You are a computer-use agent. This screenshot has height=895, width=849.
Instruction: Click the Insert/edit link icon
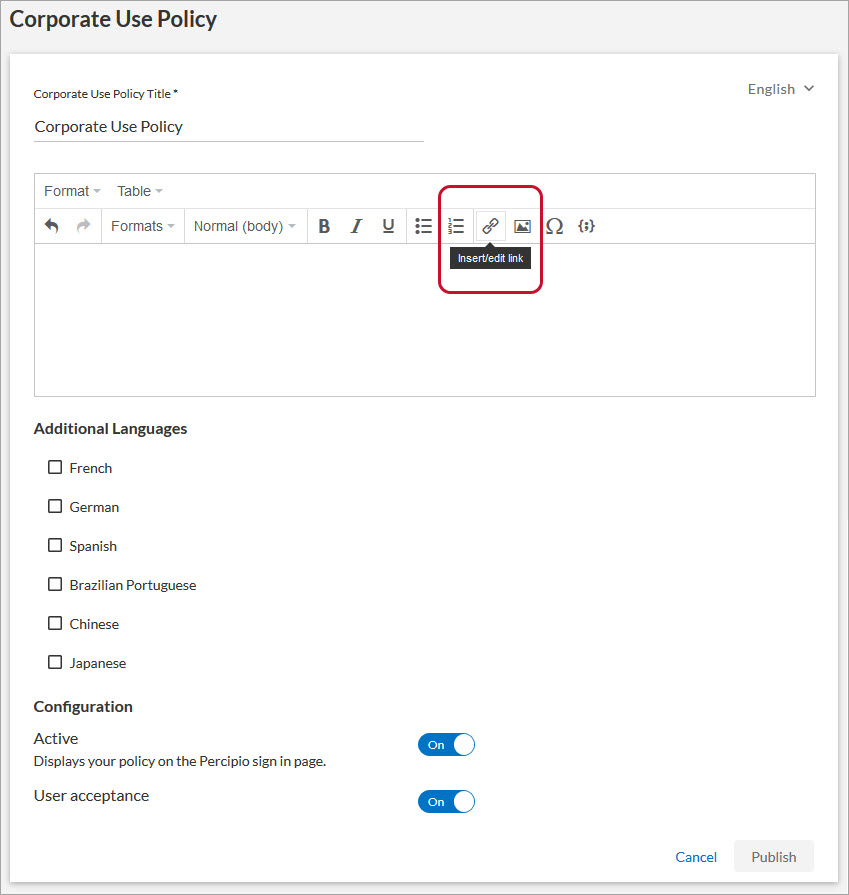click(490, 226)
